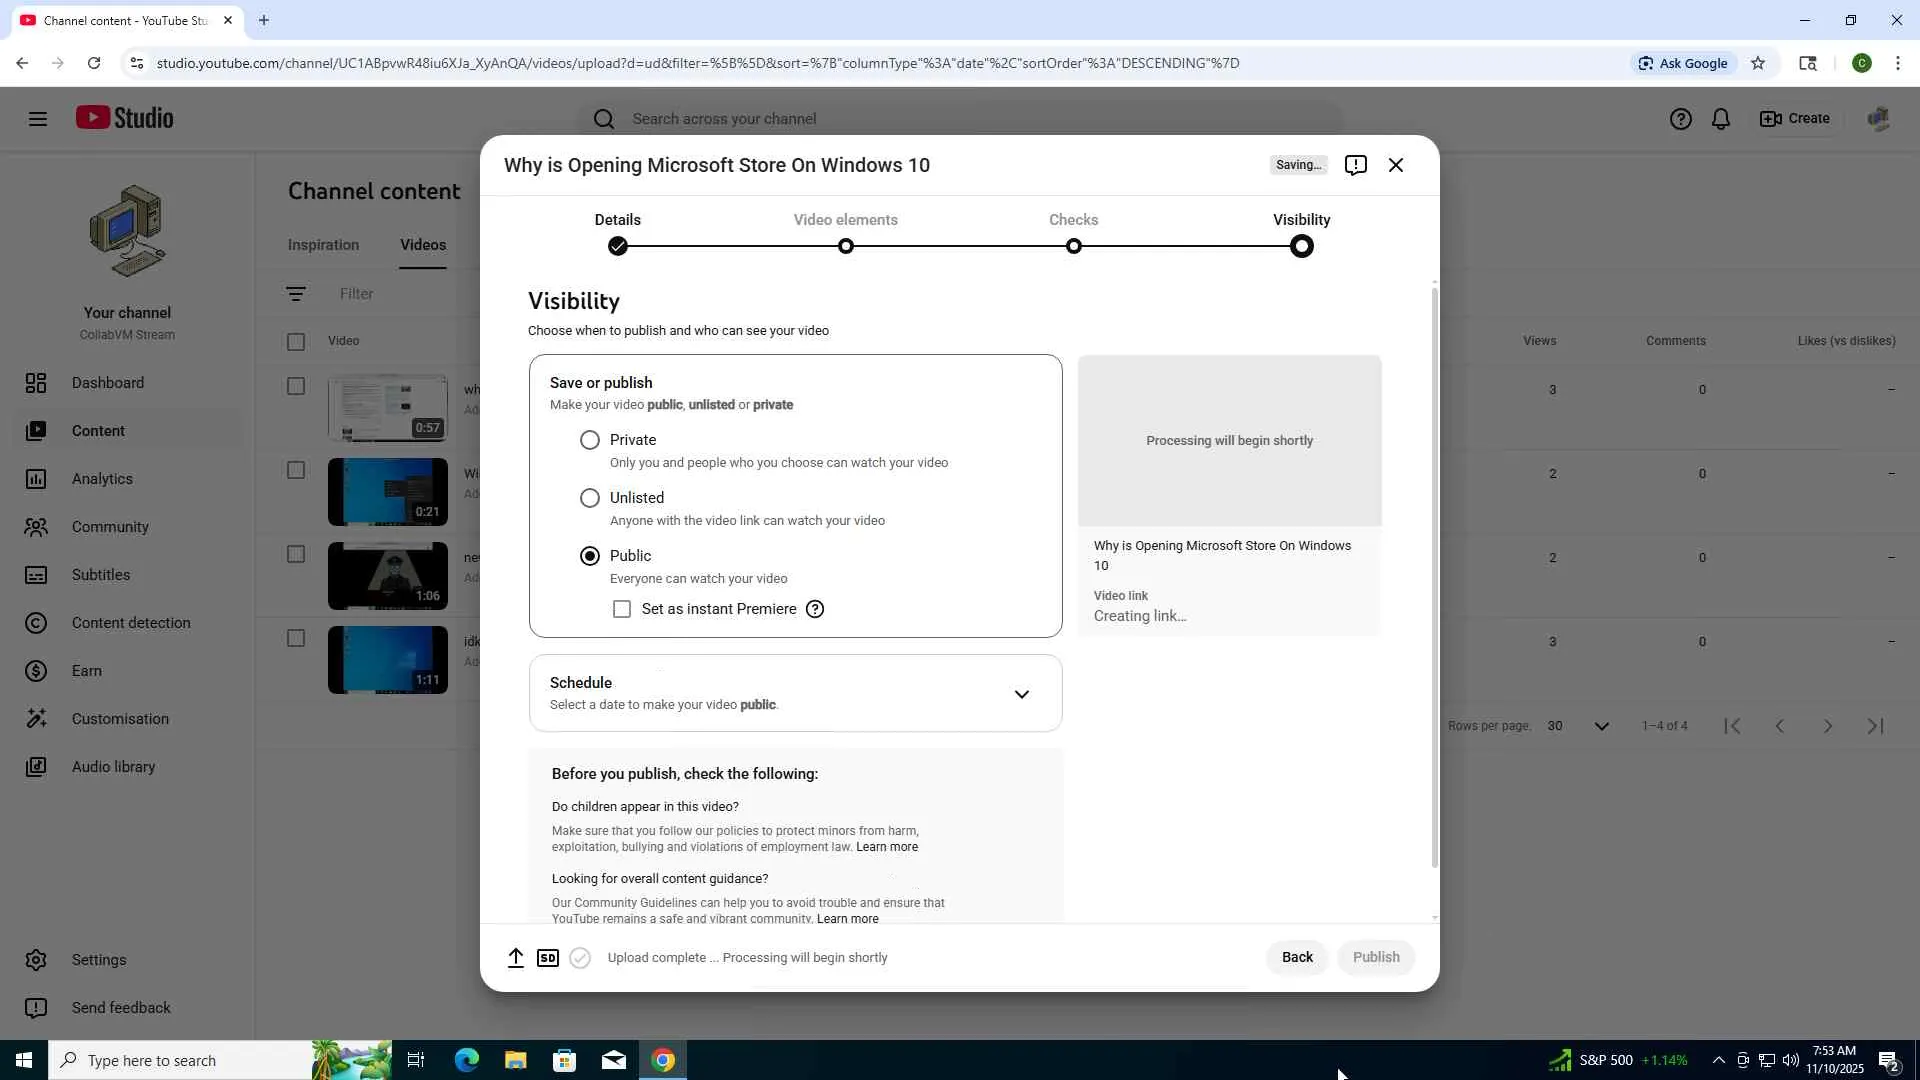Open the notifications bell
This screenshot has height=1080, width=1920.
click(x=1720, y=119)
